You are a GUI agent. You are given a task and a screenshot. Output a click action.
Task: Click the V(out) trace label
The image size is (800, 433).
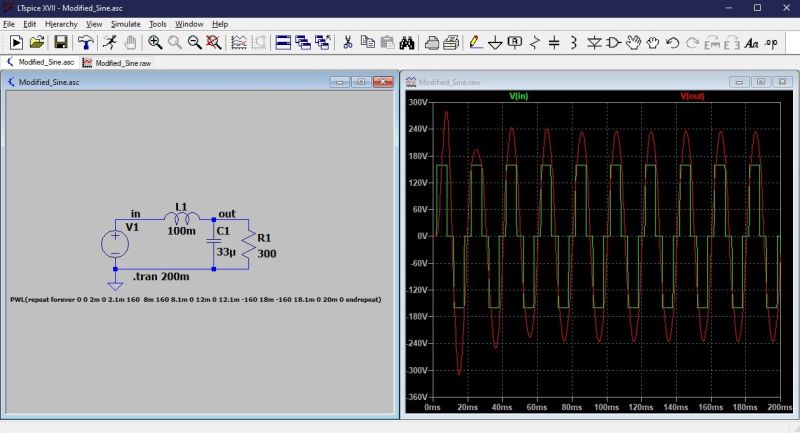(692, 96)
